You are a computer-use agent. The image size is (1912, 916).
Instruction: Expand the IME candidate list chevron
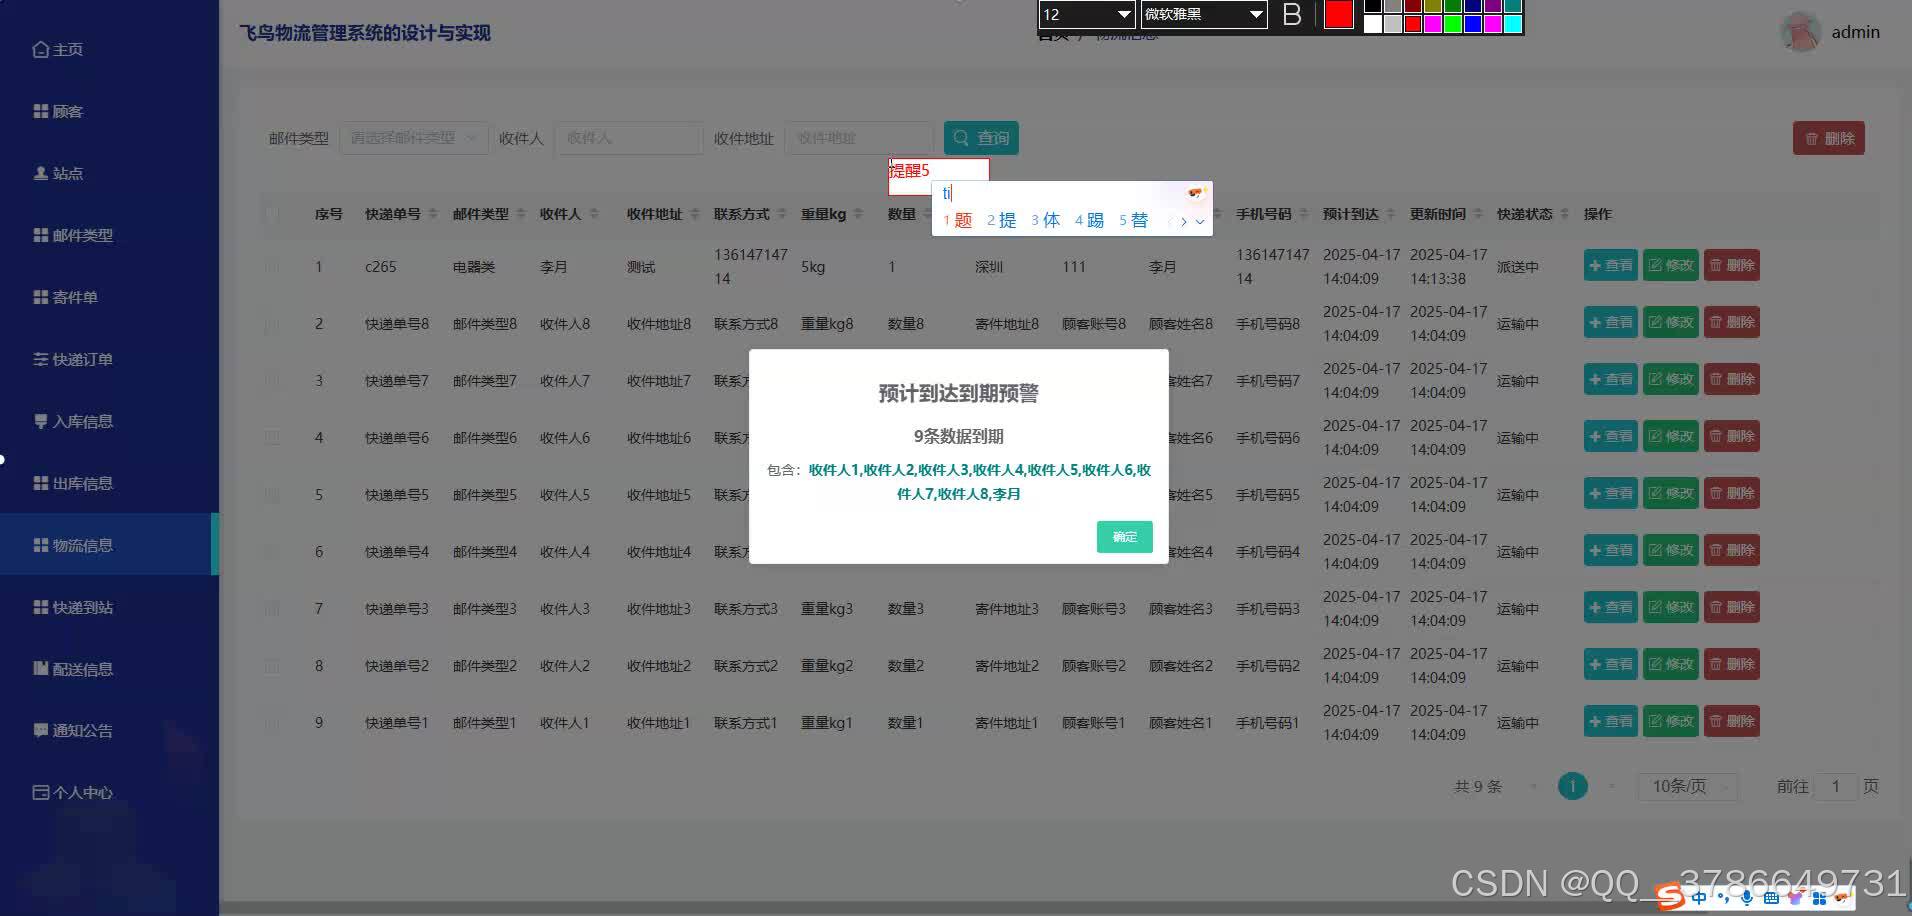pos(1200,221)
